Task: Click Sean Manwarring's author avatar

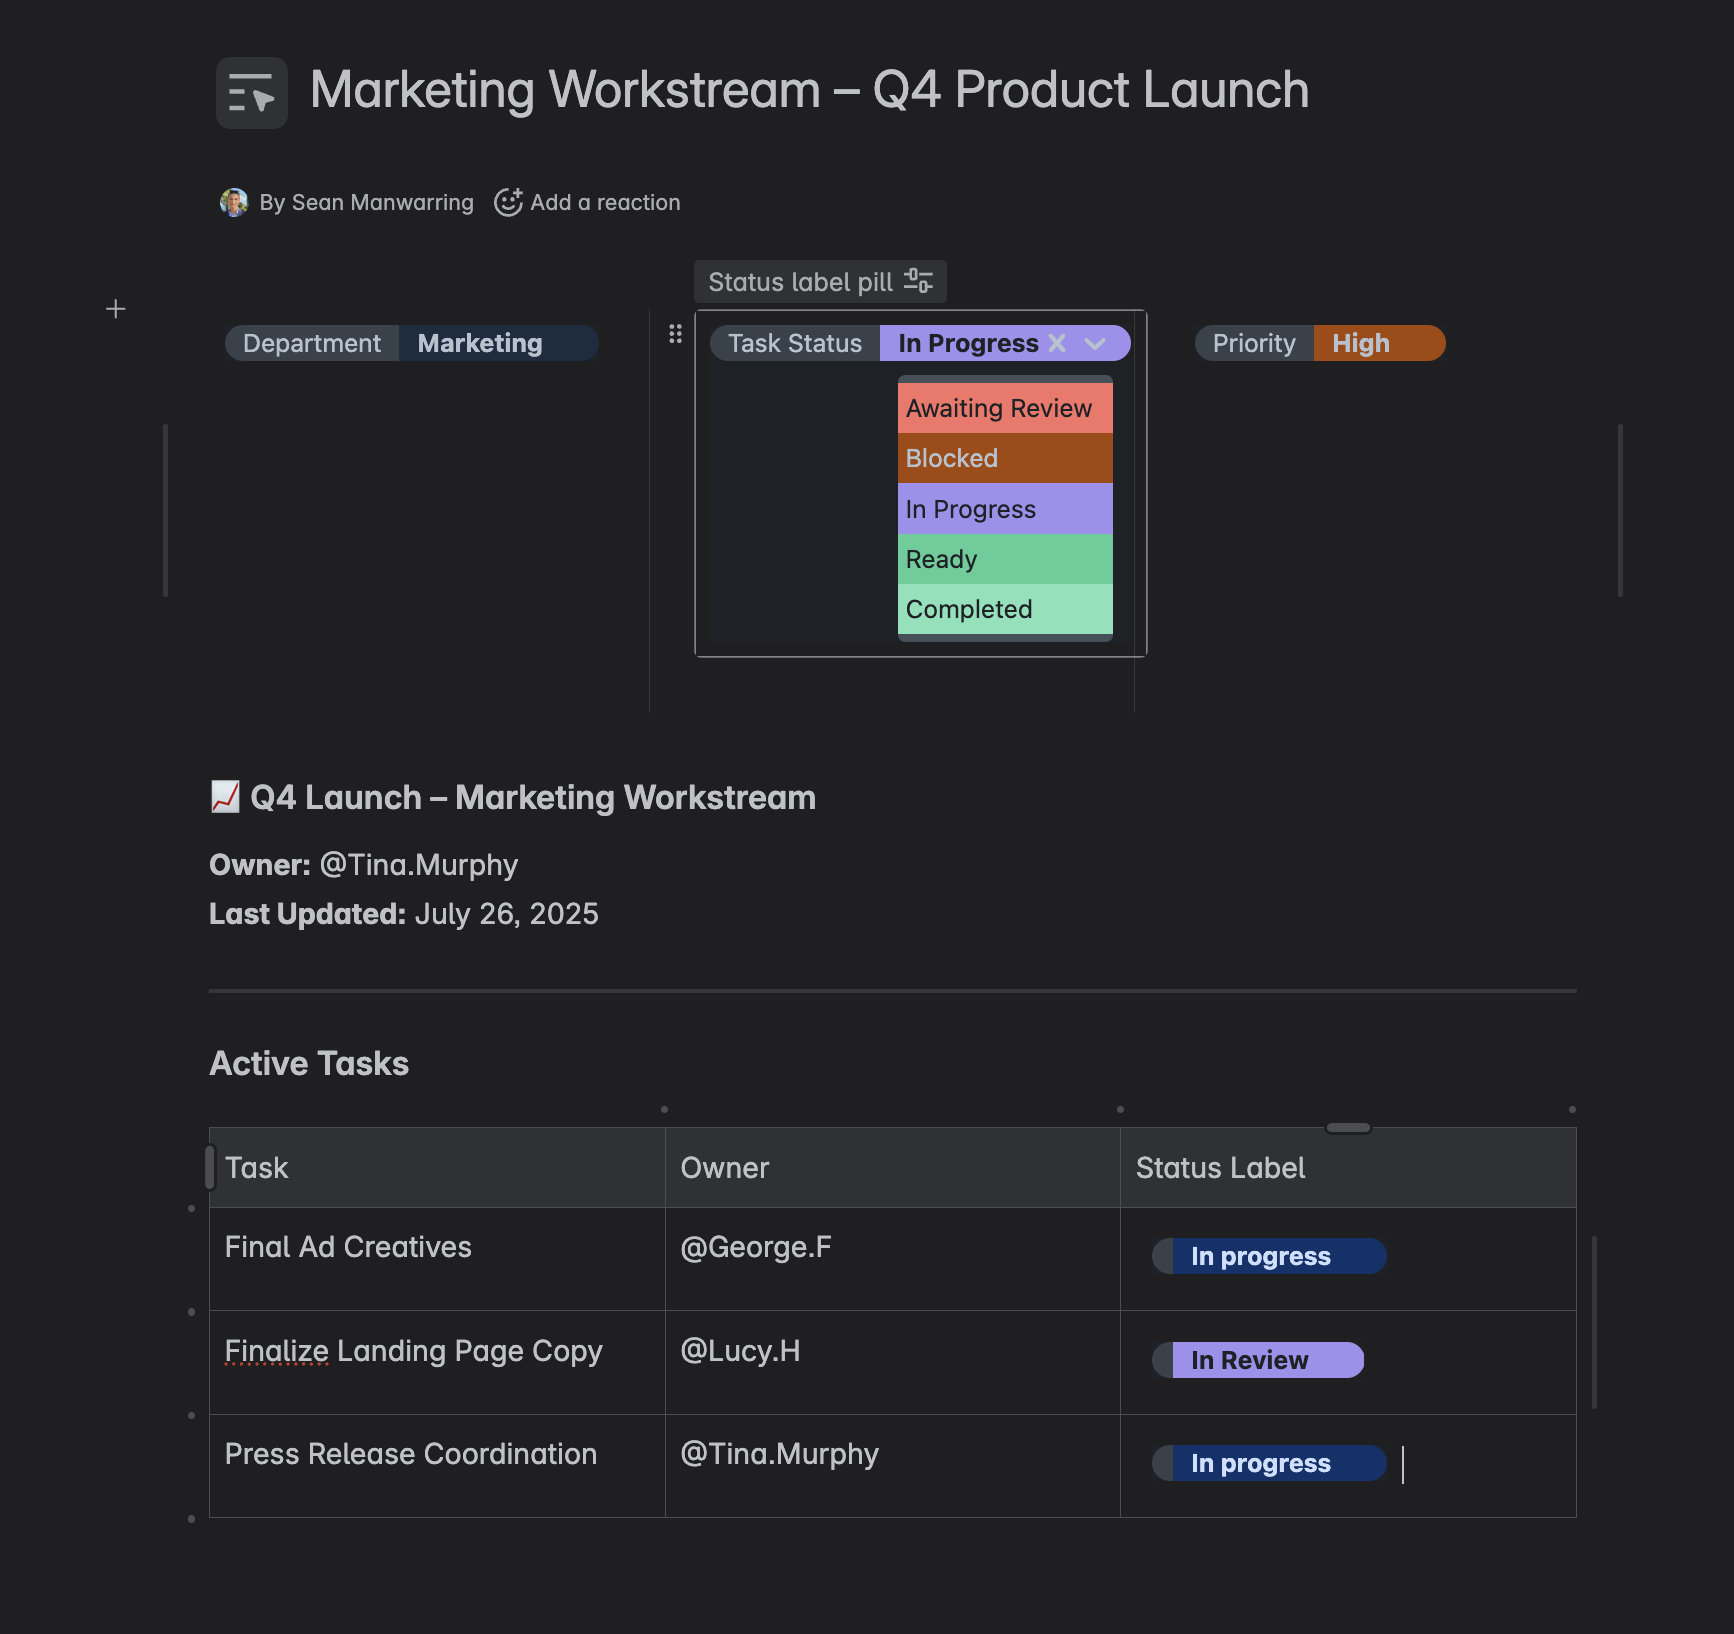Action: pyautogui.click(x=234, y=203)
